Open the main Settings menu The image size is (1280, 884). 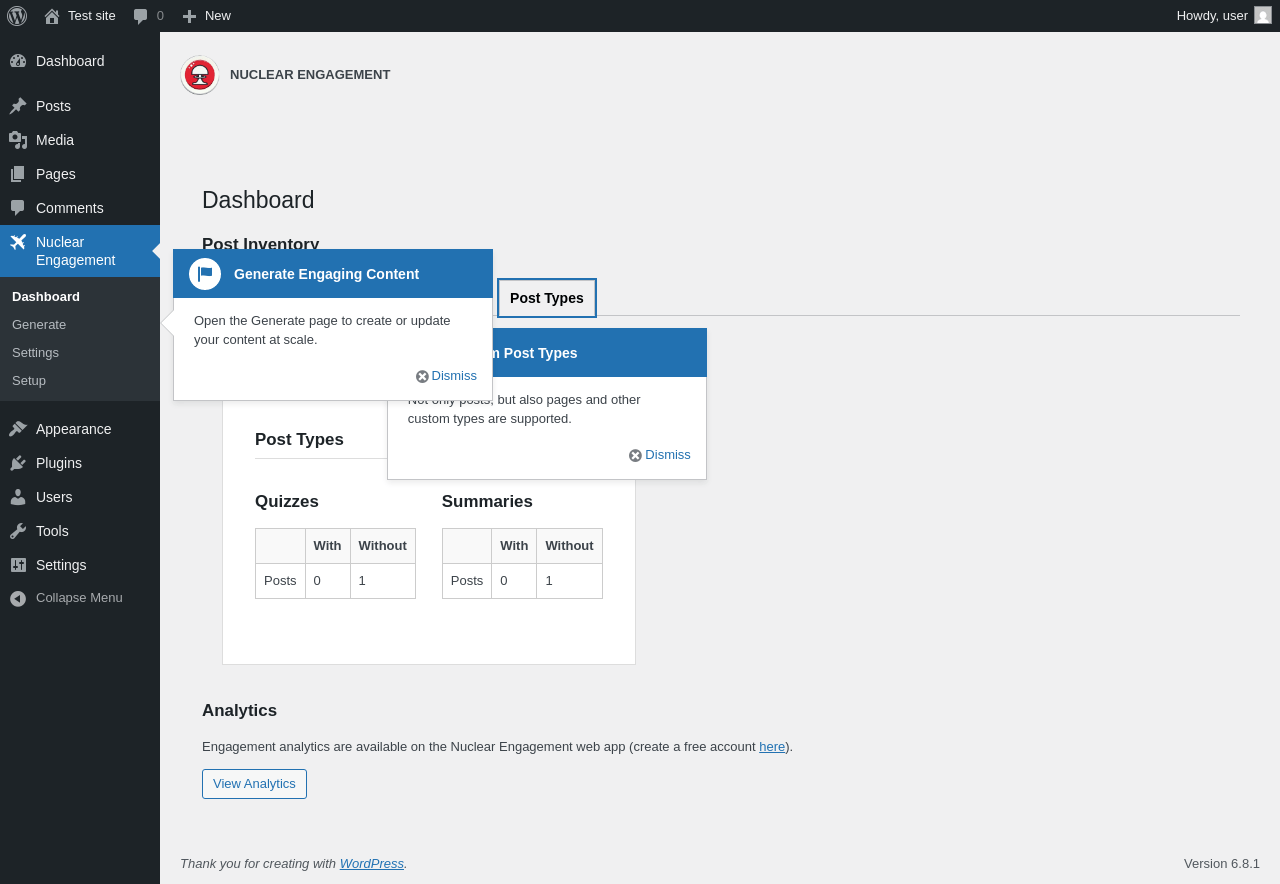(x=80, y=565)
